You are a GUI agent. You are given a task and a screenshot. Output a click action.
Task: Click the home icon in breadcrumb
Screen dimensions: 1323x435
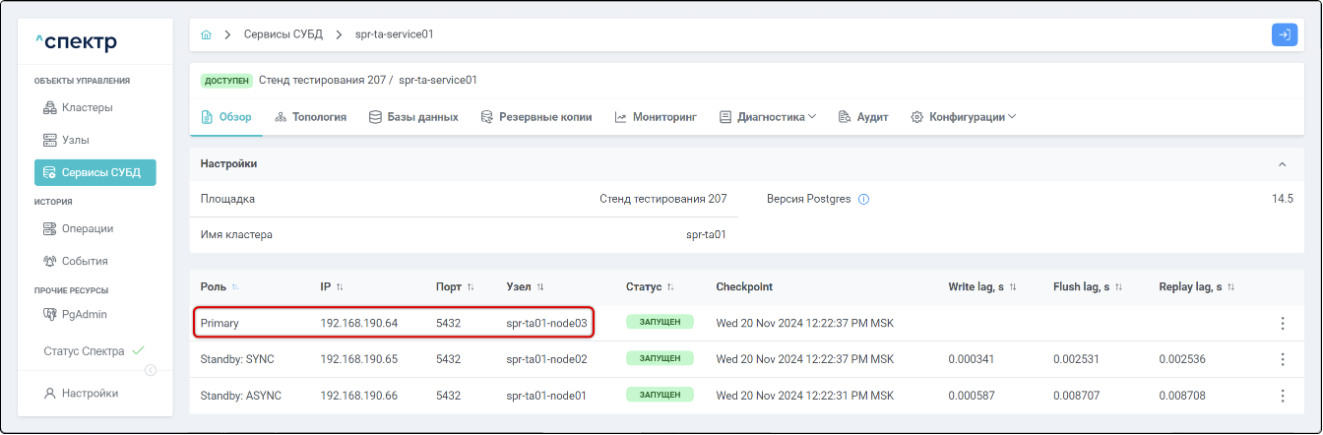pos(206,35)
